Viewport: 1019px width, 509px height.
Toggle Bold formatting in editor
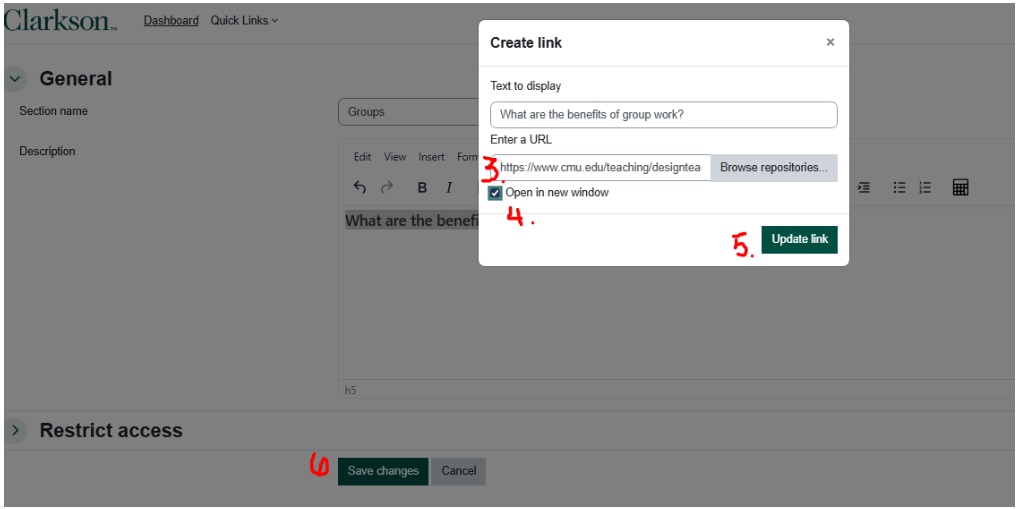coord(422,188)
